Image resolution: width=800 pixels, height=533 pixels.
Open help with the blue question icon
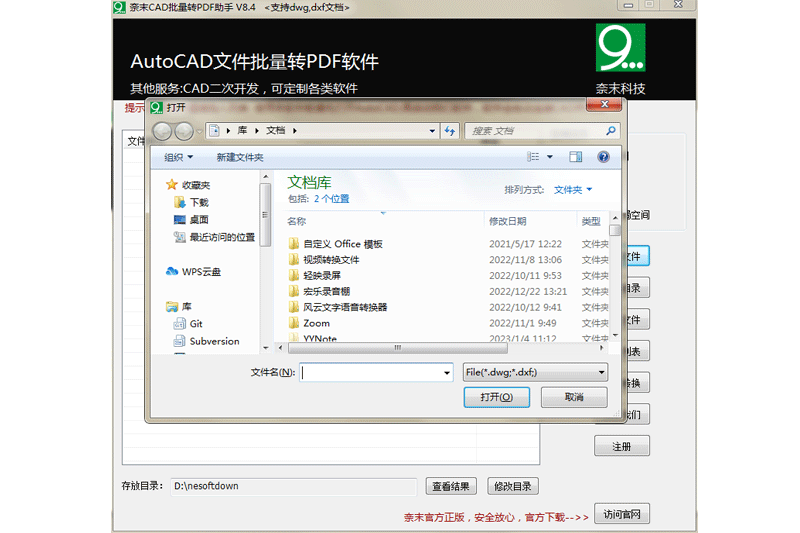click(603, 157)
